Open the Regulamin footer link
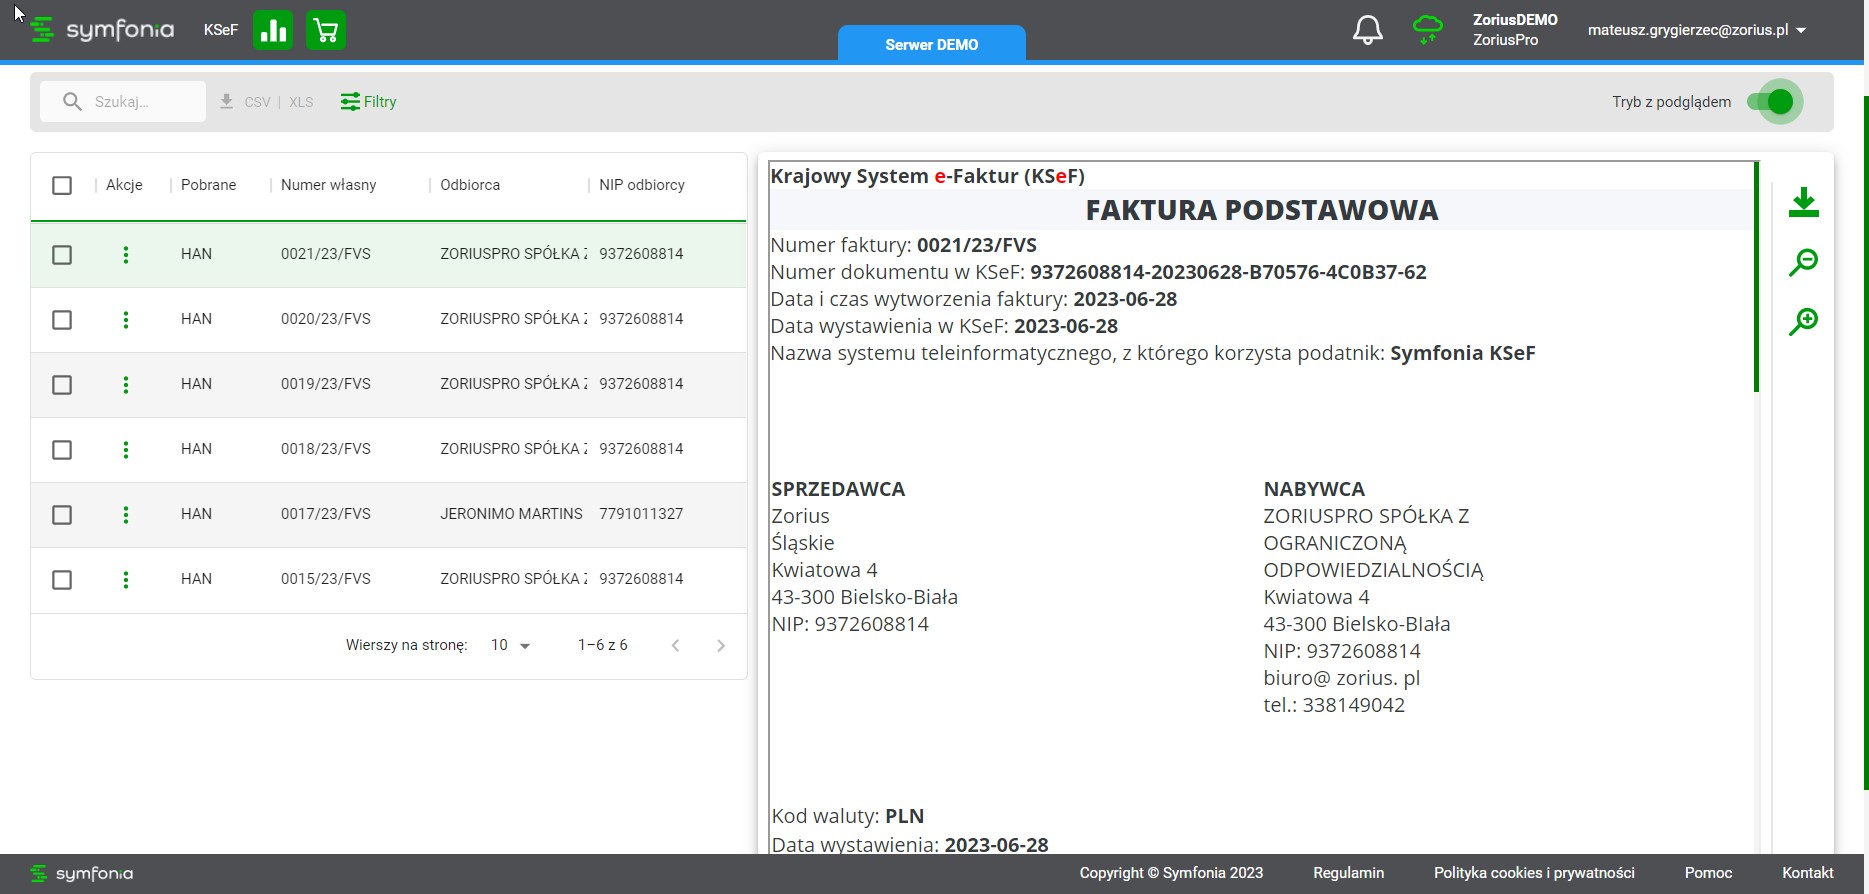Image resolution: width=1869 pixels, height=894 pixels. [x=1348, y=873]
